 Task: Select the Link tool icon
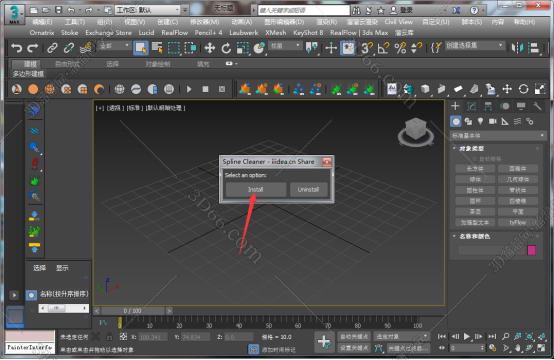tap(52, 48)
